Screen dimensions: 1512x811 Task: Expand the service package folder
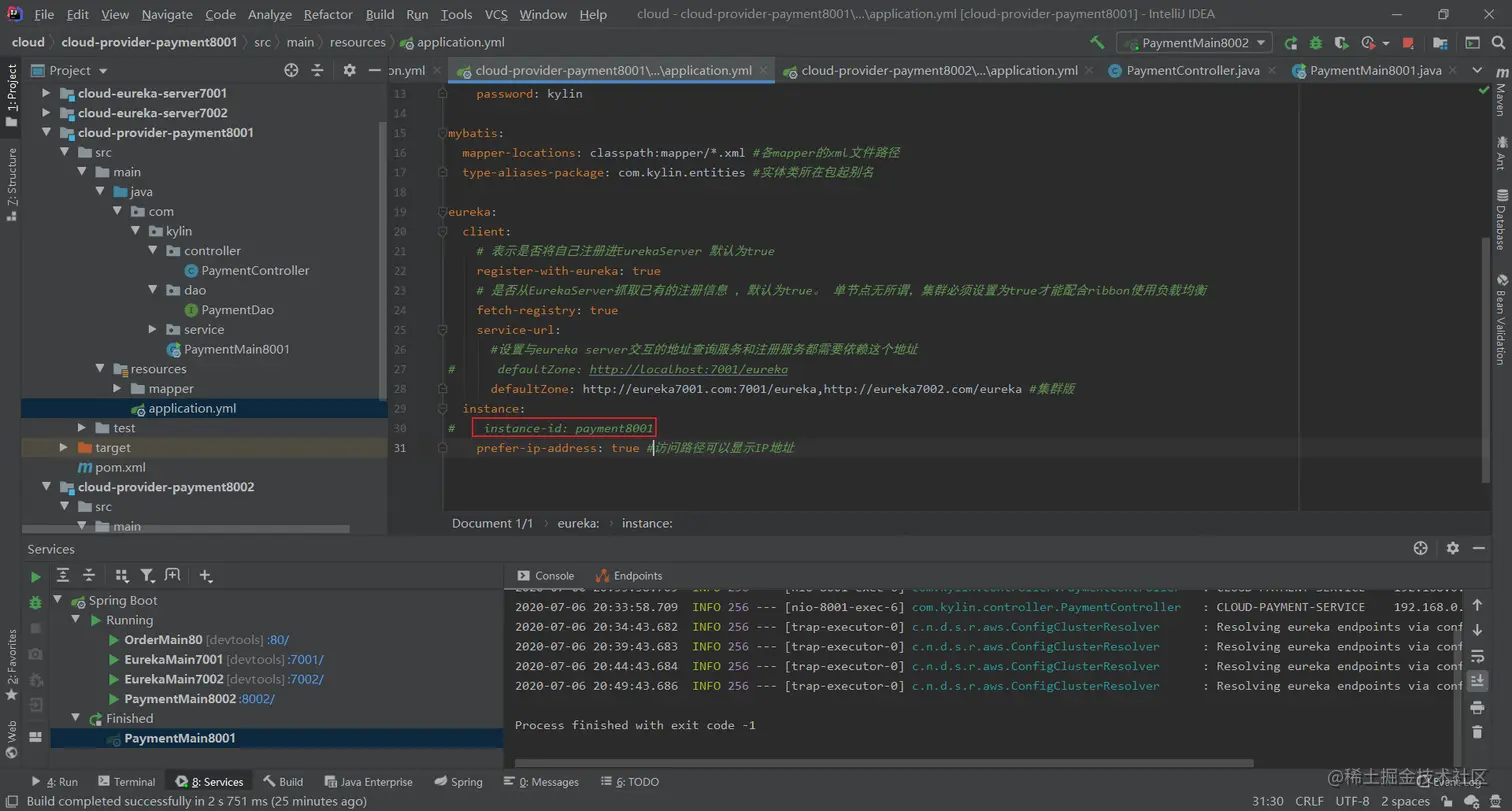[153, 329]
